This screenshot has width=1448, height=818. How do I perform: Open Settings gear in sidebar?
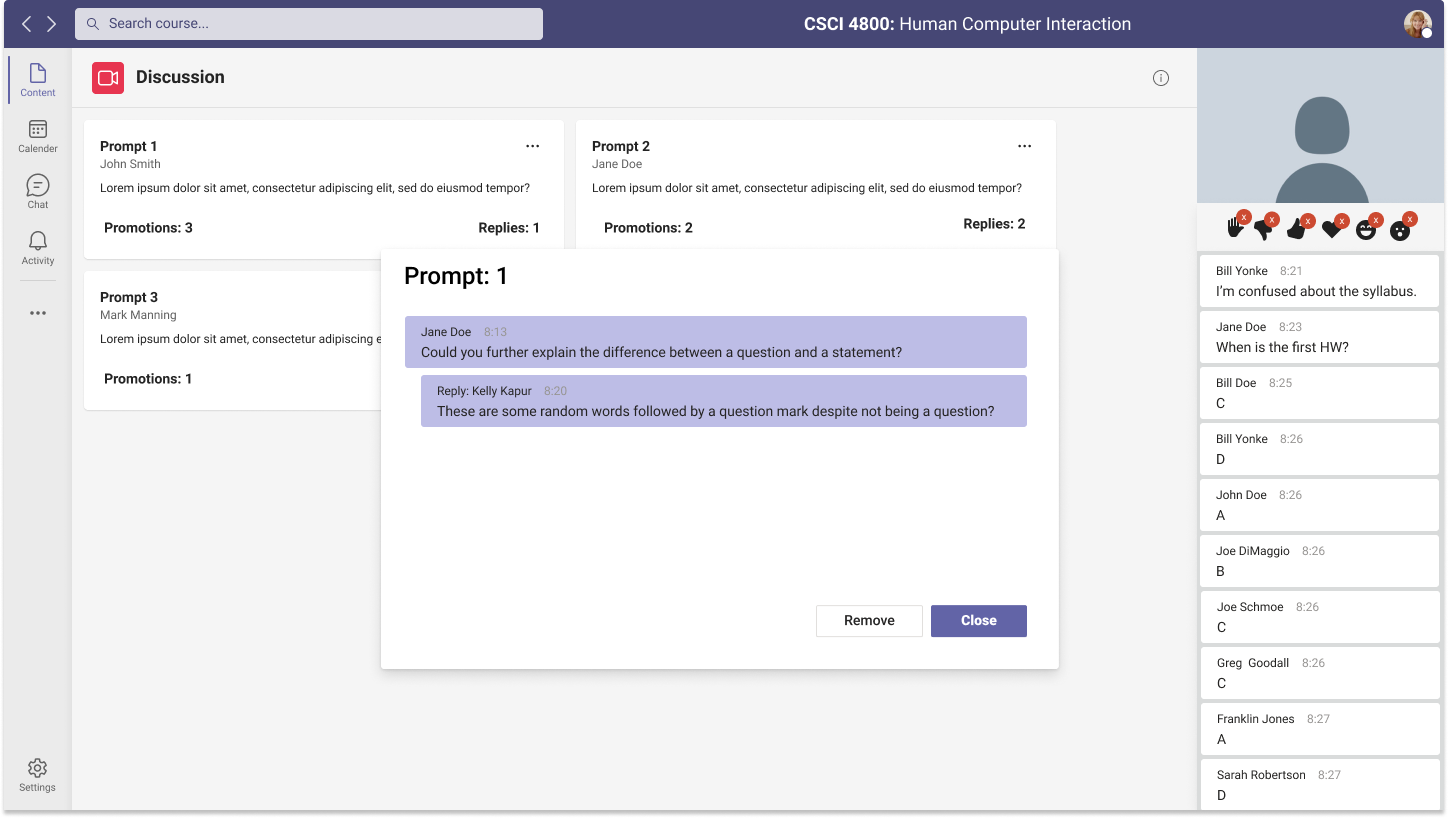tap(37, 775)
